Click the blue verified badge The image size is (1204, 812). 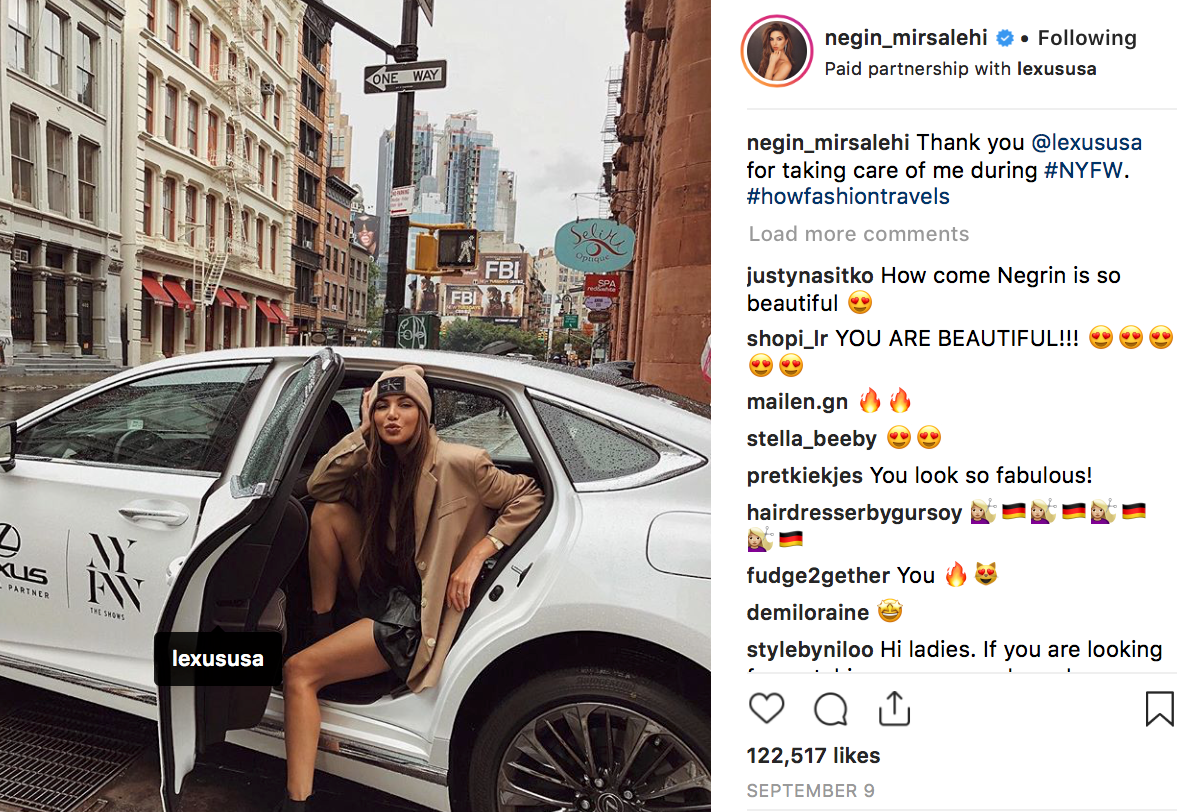click(x=1004, y=39)
